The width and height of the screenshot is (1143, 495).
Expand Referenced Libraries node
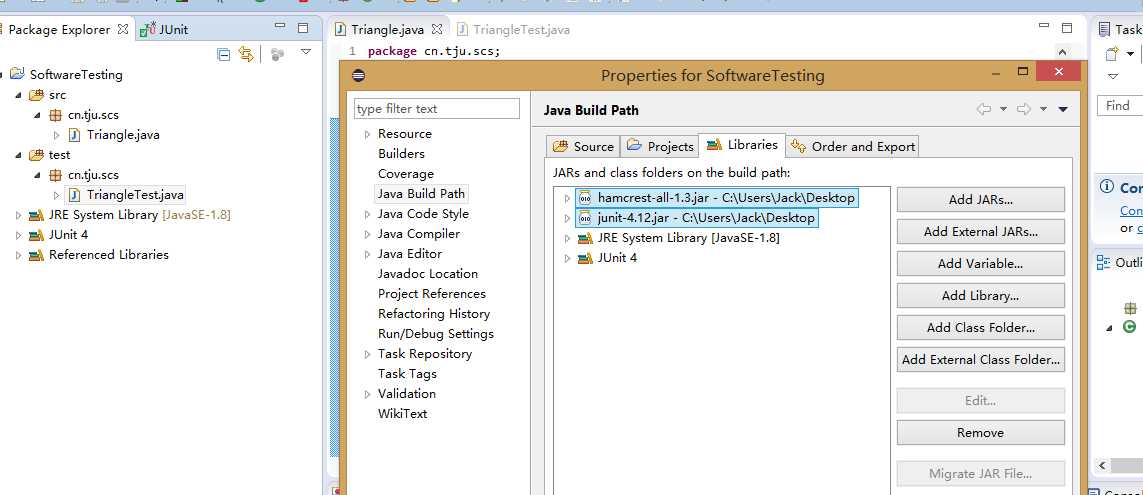(18, 254)
